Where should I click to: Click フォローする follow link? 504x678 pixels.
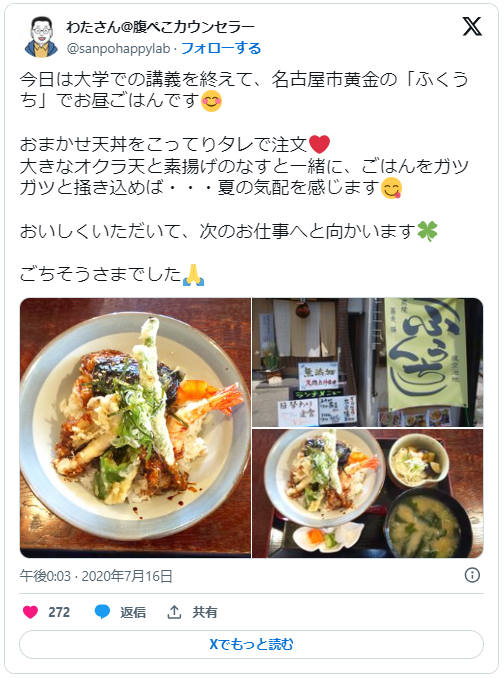click(221, 48)
